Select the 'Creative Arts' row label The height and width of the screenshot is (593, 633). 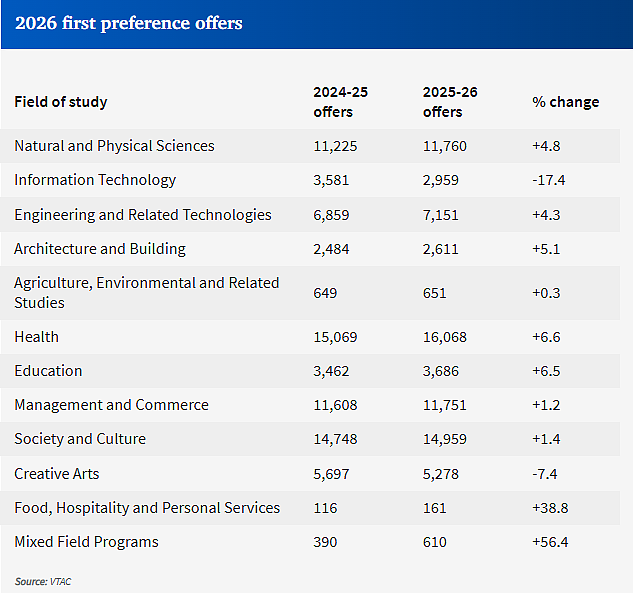tap(57, 474)
